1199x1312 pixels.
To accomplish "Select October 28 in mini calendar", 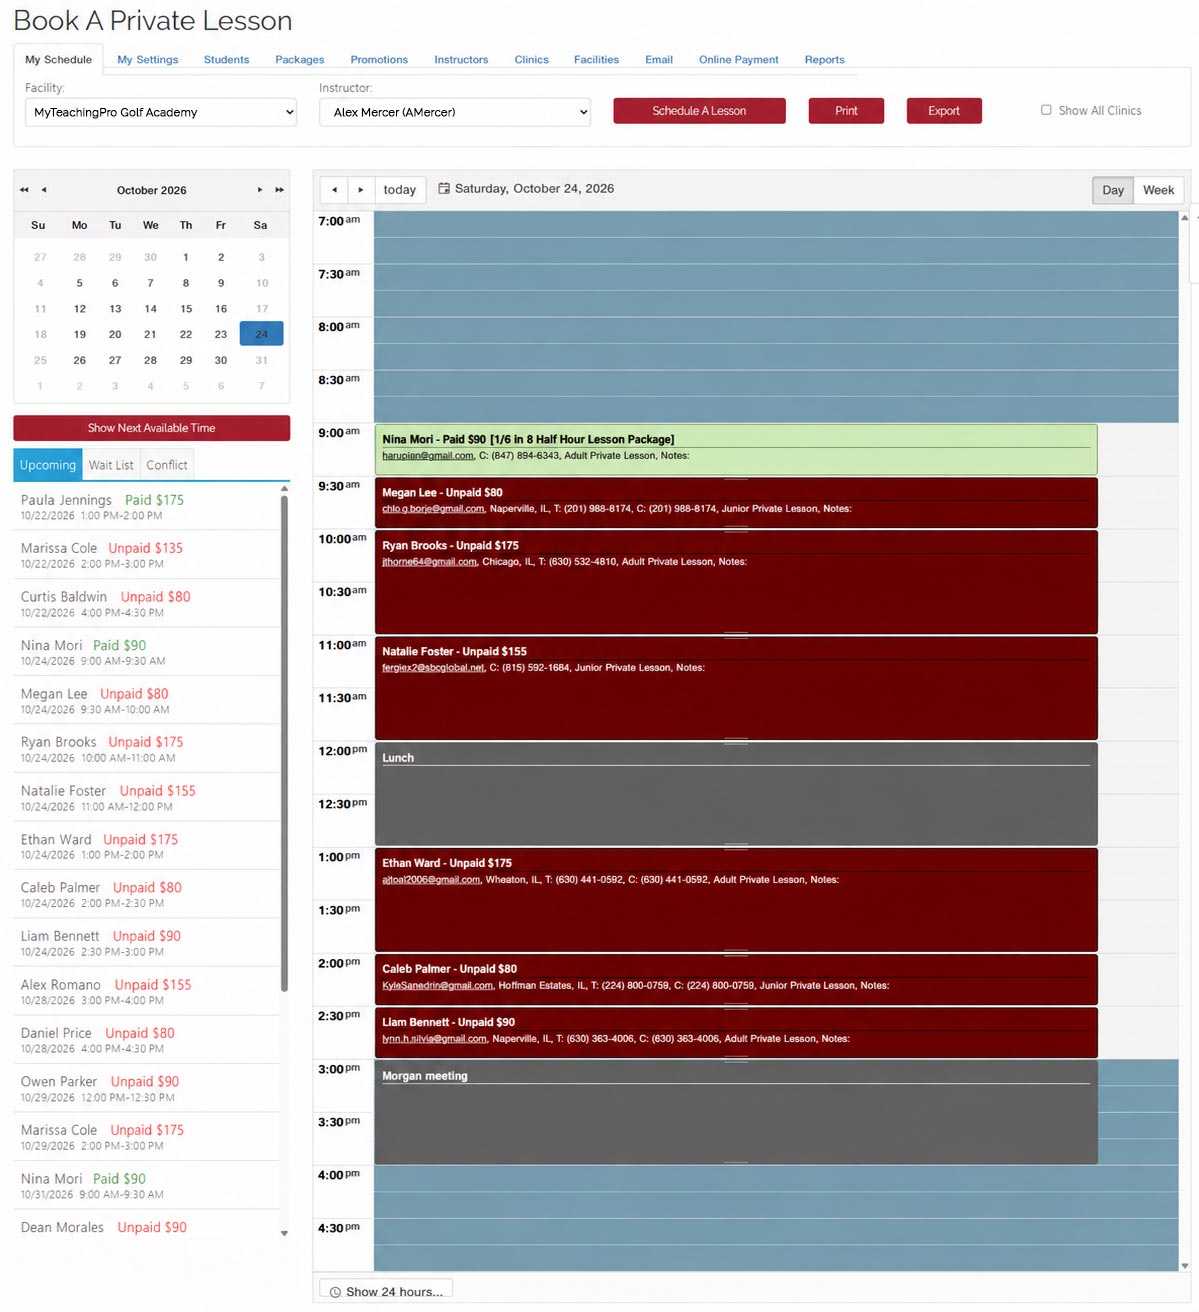I will pos(150,360).
